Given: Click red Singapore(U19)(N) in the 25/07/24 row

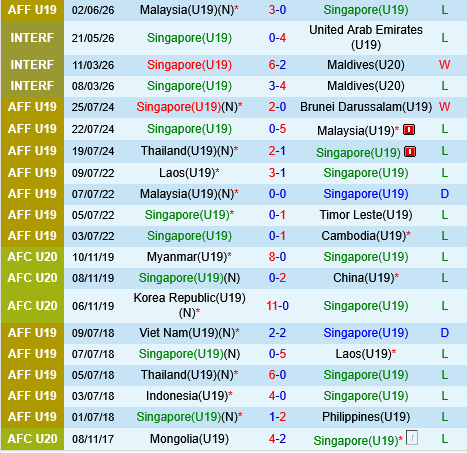Looking at the screenshot, I should click(187, 107).
